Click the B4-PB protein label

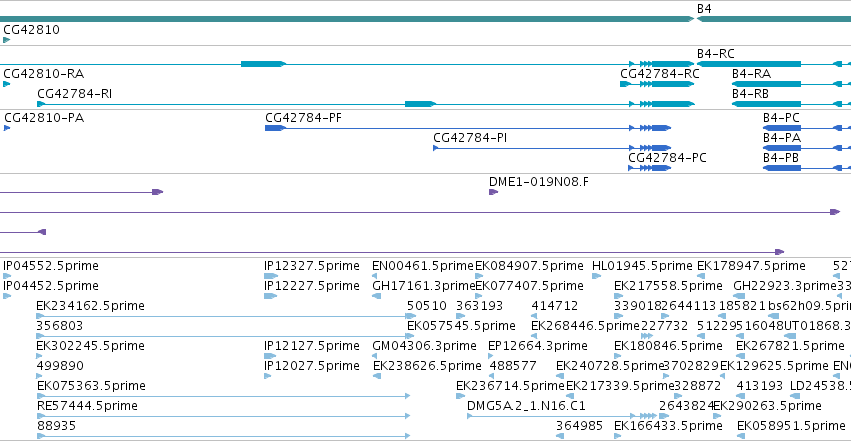tap(780, 158)
